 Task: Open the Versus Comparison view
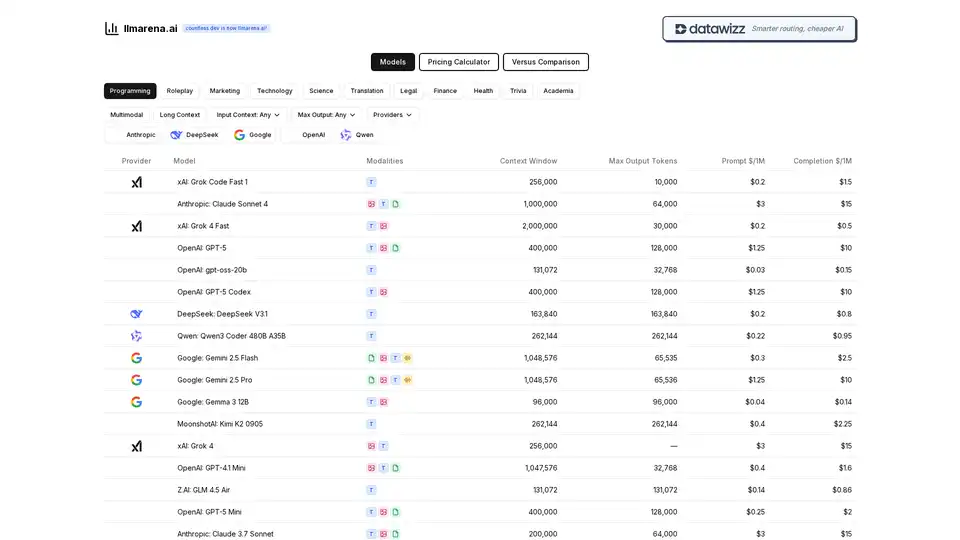point(545,62)
